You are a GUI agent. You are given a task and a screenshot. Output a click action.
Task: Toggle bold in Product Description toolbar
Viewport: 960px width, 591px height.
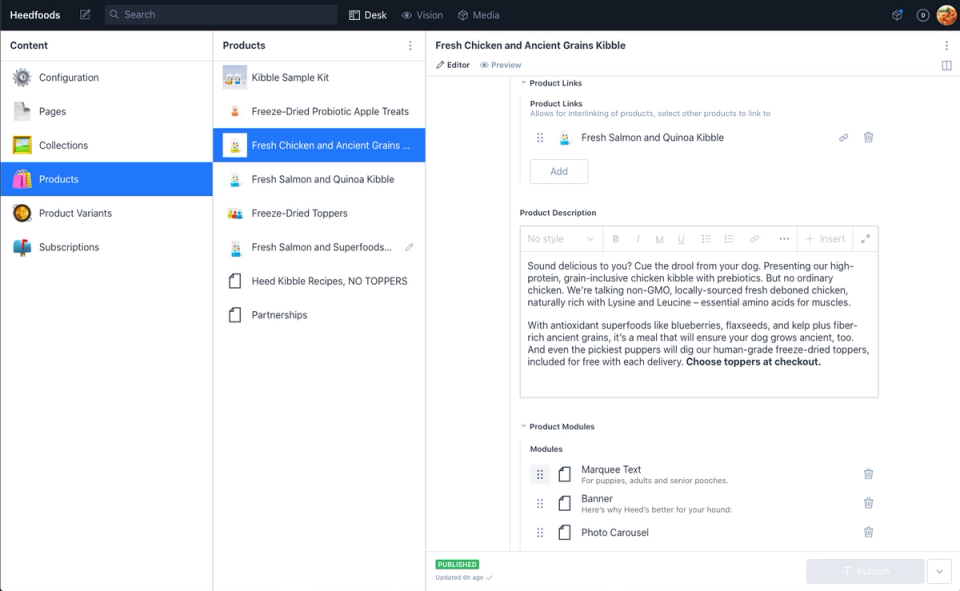click(615, 239)
